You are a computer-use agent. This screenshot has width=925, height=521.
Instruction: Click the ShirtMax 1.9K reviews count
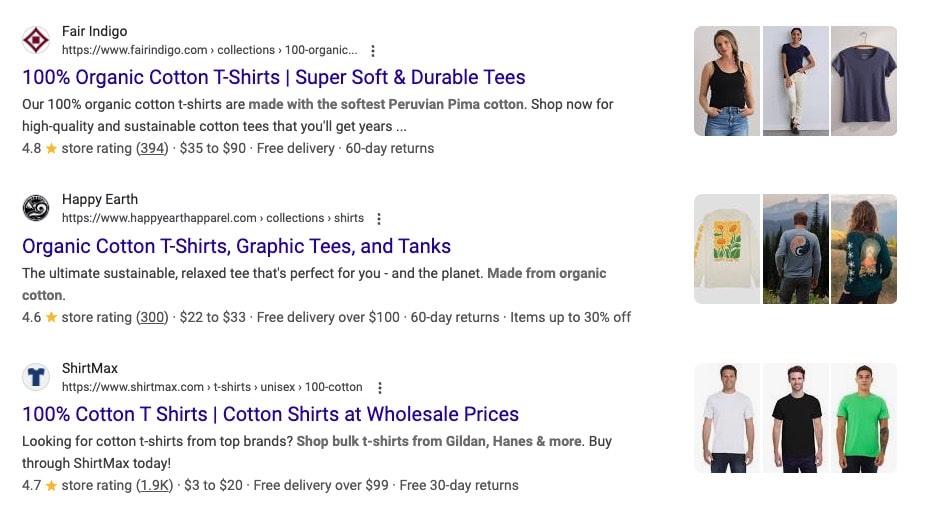[x=155, y=485]
